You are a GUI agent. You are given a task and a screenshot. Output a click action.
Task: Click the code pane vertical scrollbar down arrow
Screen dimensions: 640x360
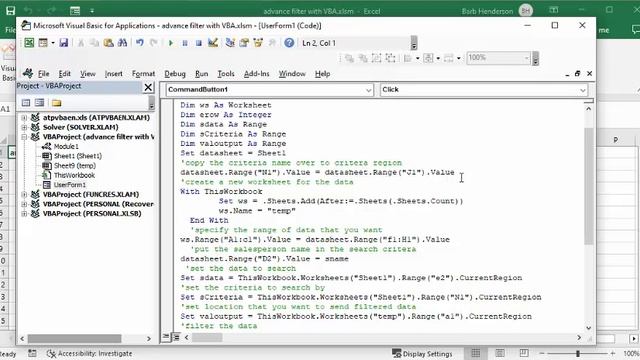[x=589, y=328]
